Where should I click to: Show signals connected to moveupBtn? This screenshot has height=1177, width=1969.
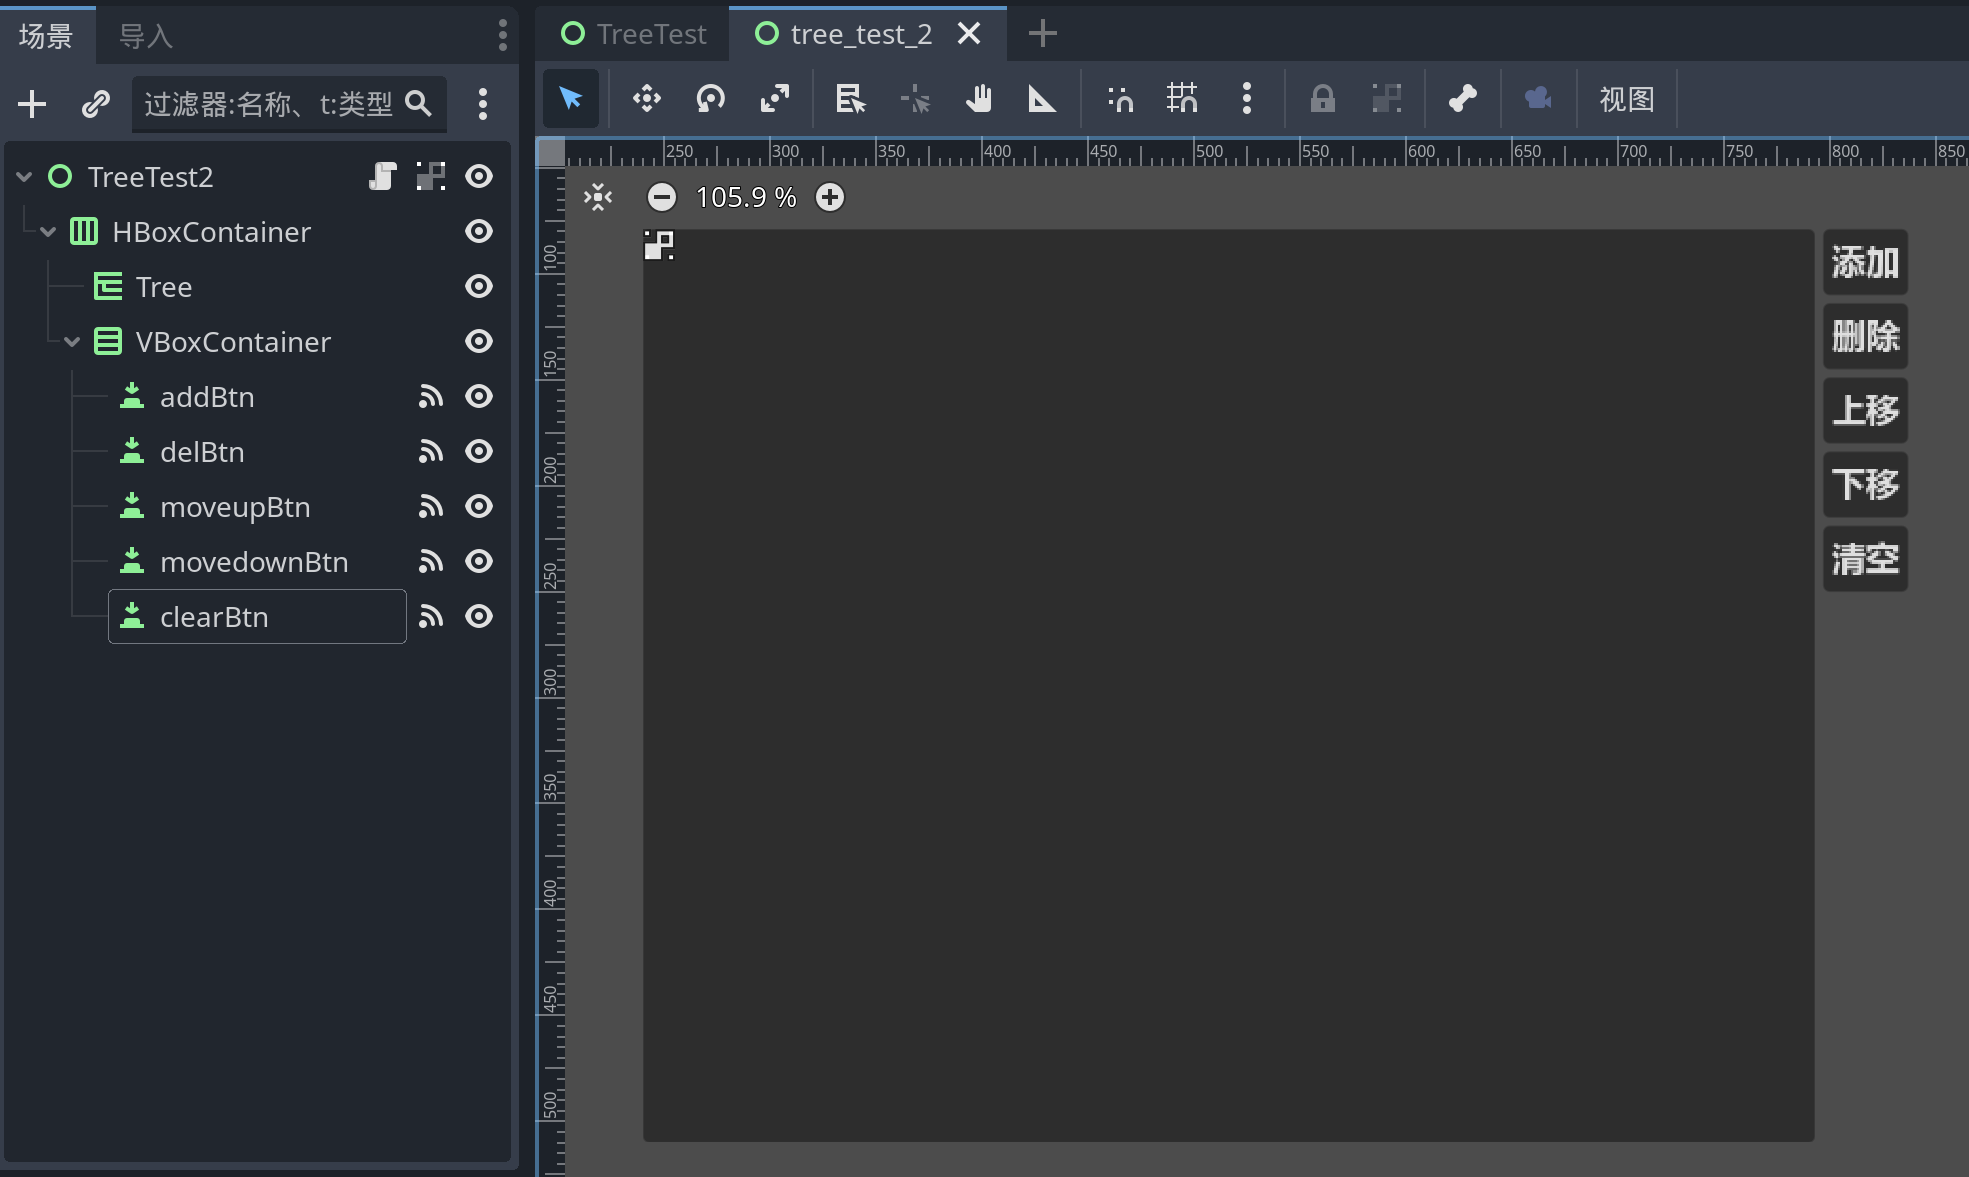431,507
